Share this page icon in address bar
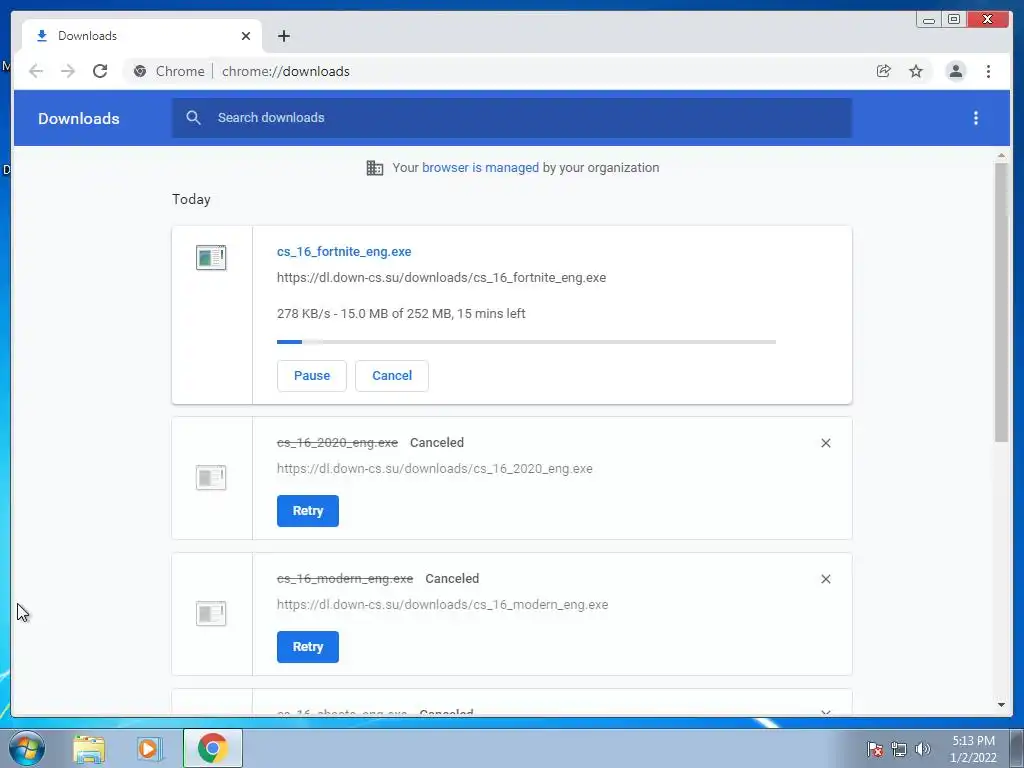The width and height of the screenshot is (1024, 768). (884, 71)
